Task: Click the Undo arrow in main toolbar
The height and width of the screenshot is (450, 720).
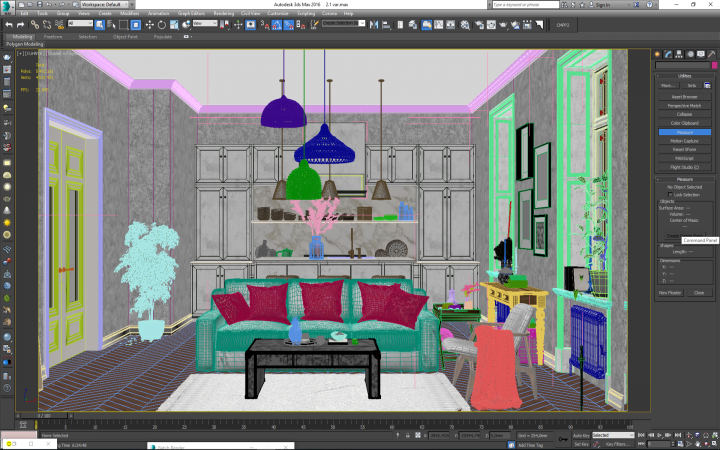Action: tap(9, 25)
